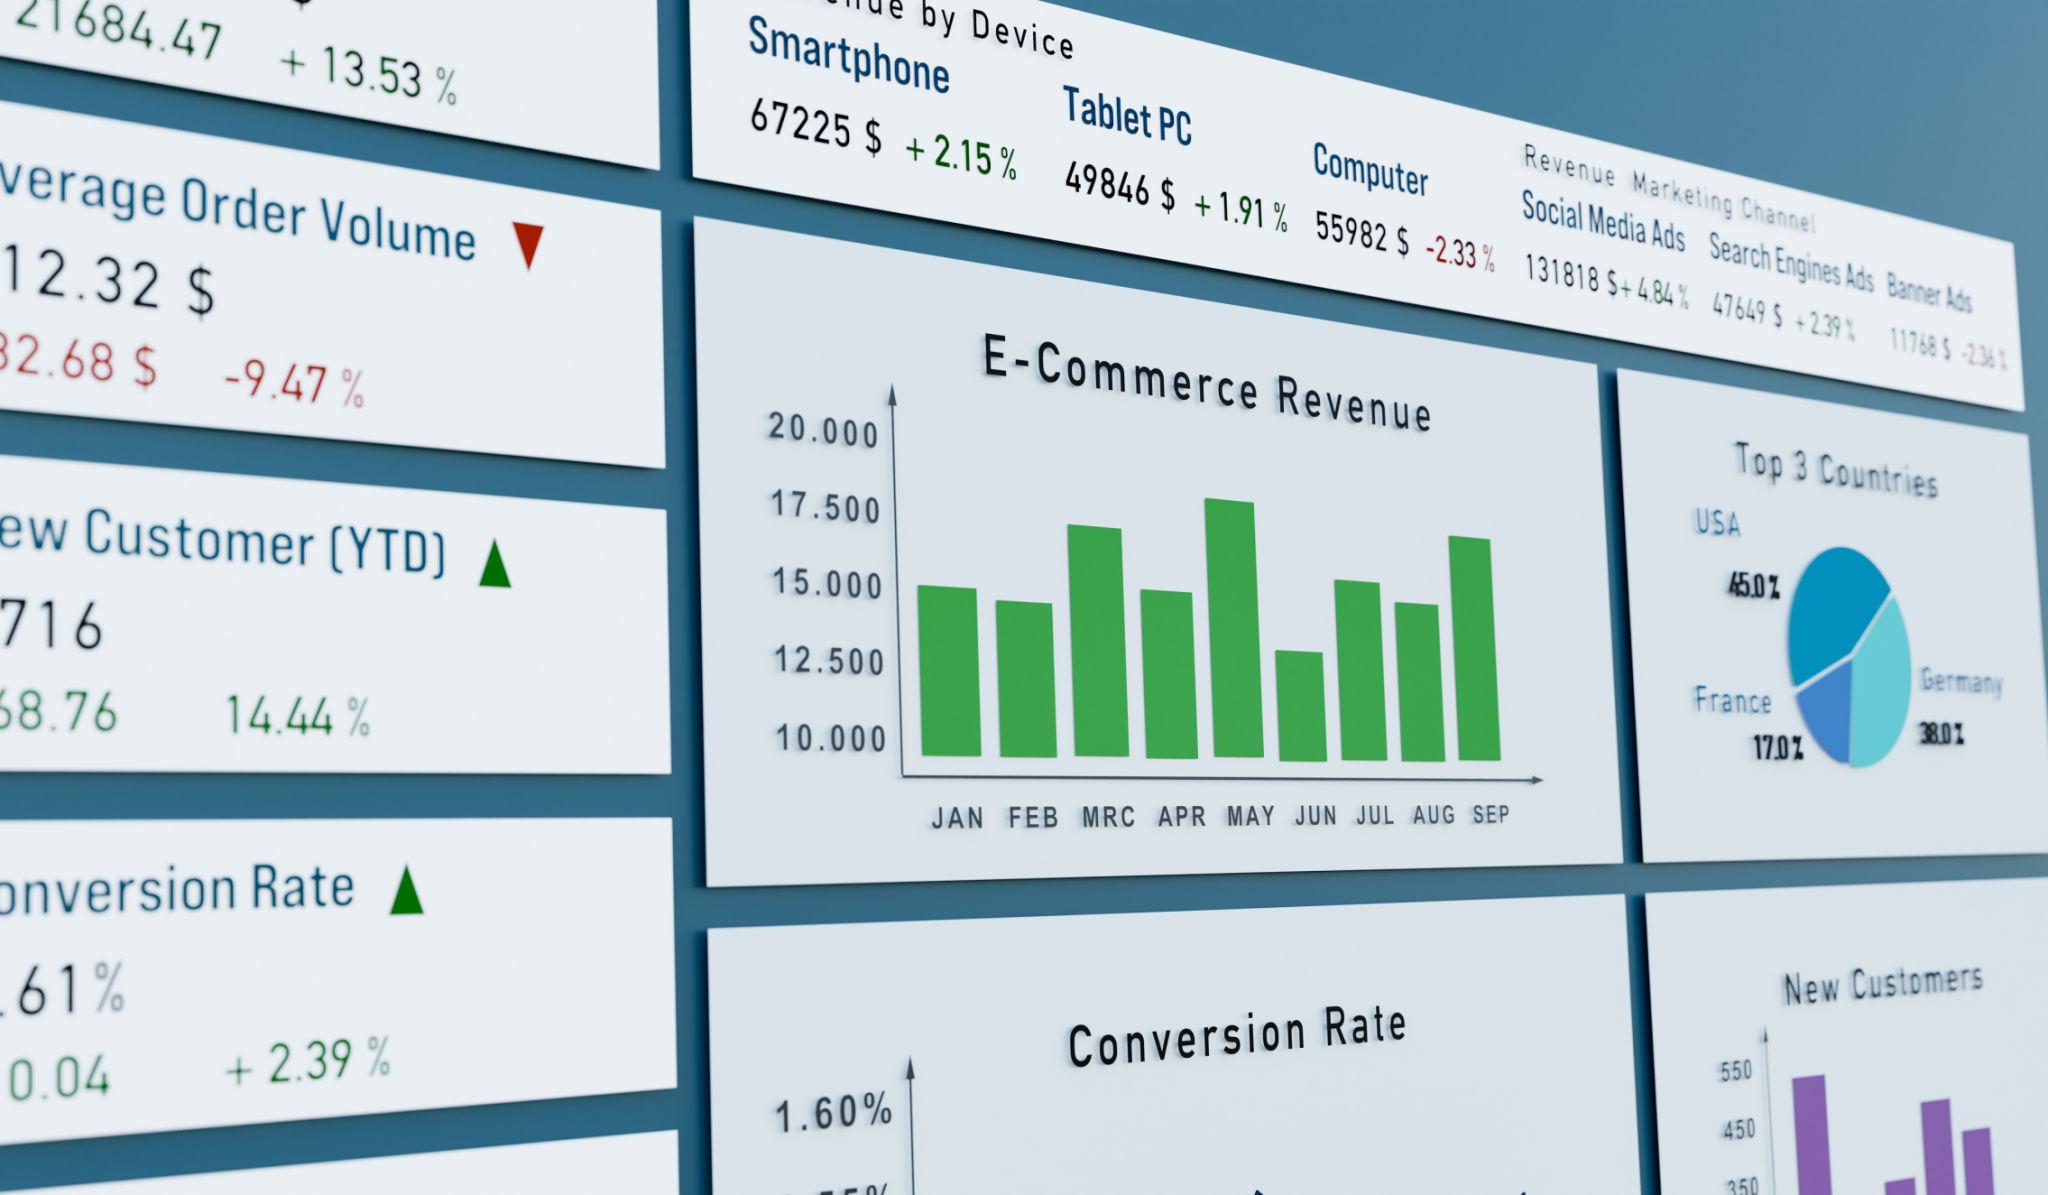Click the 15.000 axis label on revenue chart
The width and height of the screenshot is (2048, 1195).
(x=827, y=583)
